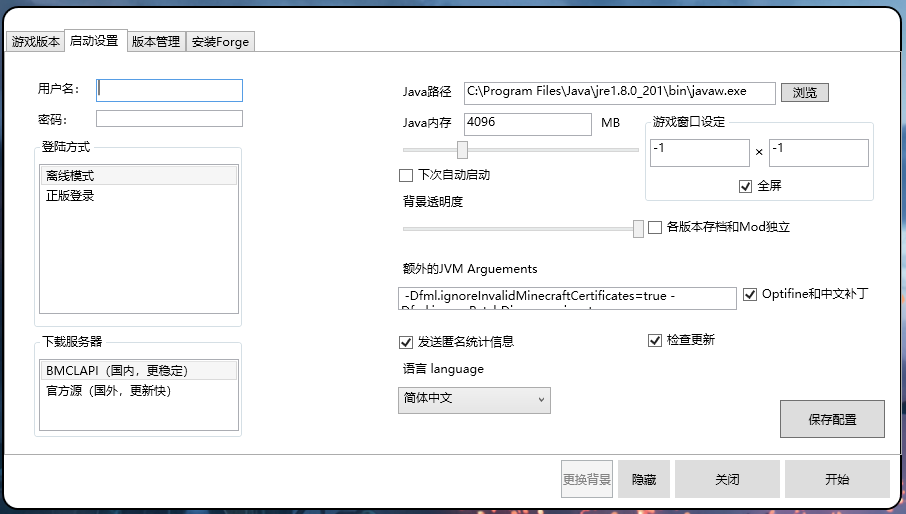Disable Optifine和中文补丁 checkbox
Screen dimensions: 906x514
pos(751,295)
